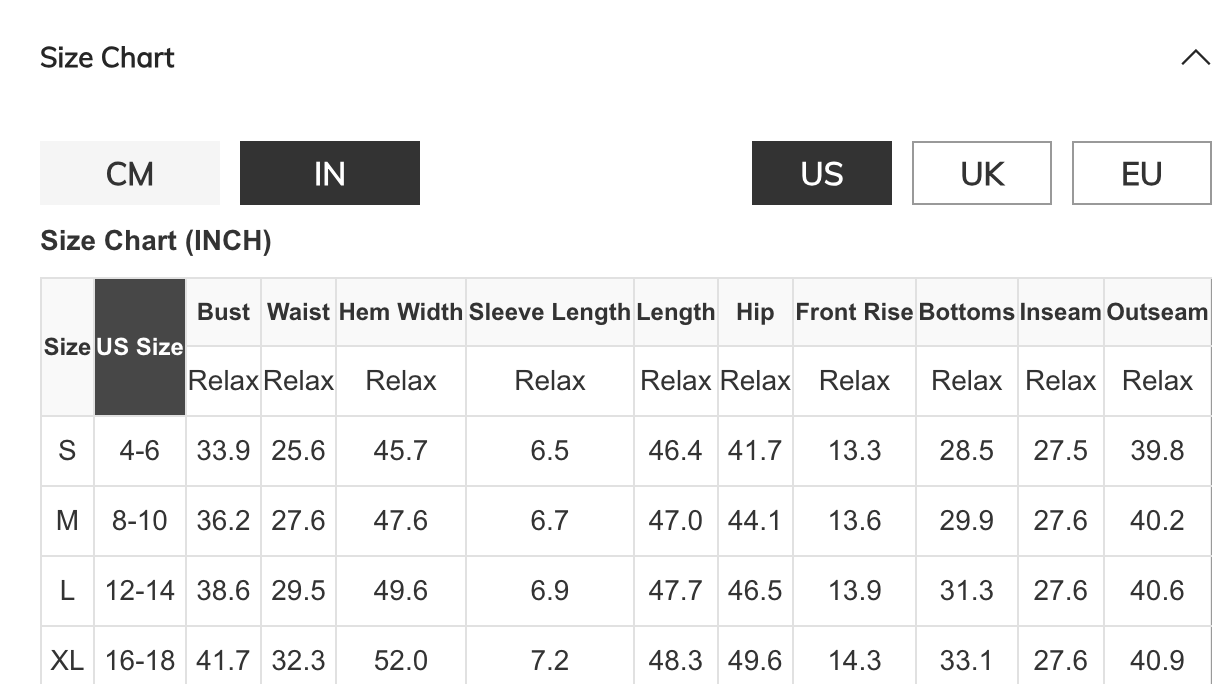
Task: Click the Sleeve Length column header
Action: pyautogui.click(x=550, y=312)
